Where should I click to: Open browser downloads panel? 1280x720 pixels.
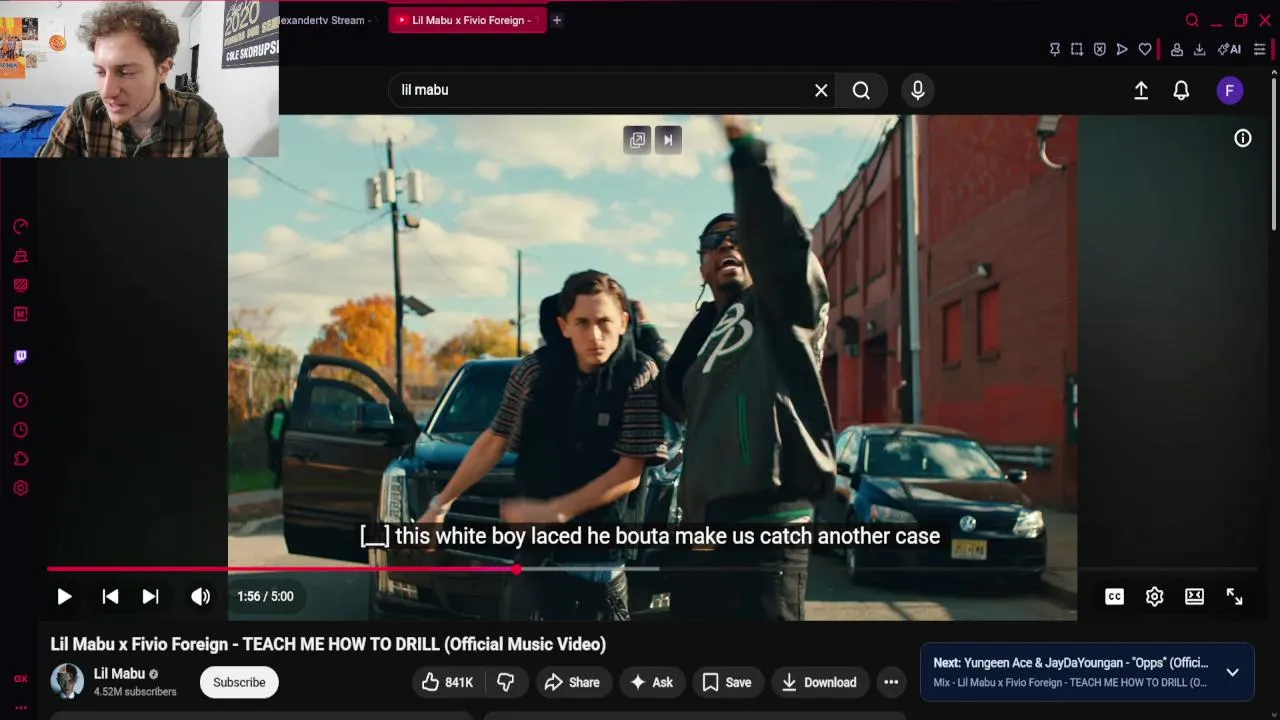[x=1199, y=49]
